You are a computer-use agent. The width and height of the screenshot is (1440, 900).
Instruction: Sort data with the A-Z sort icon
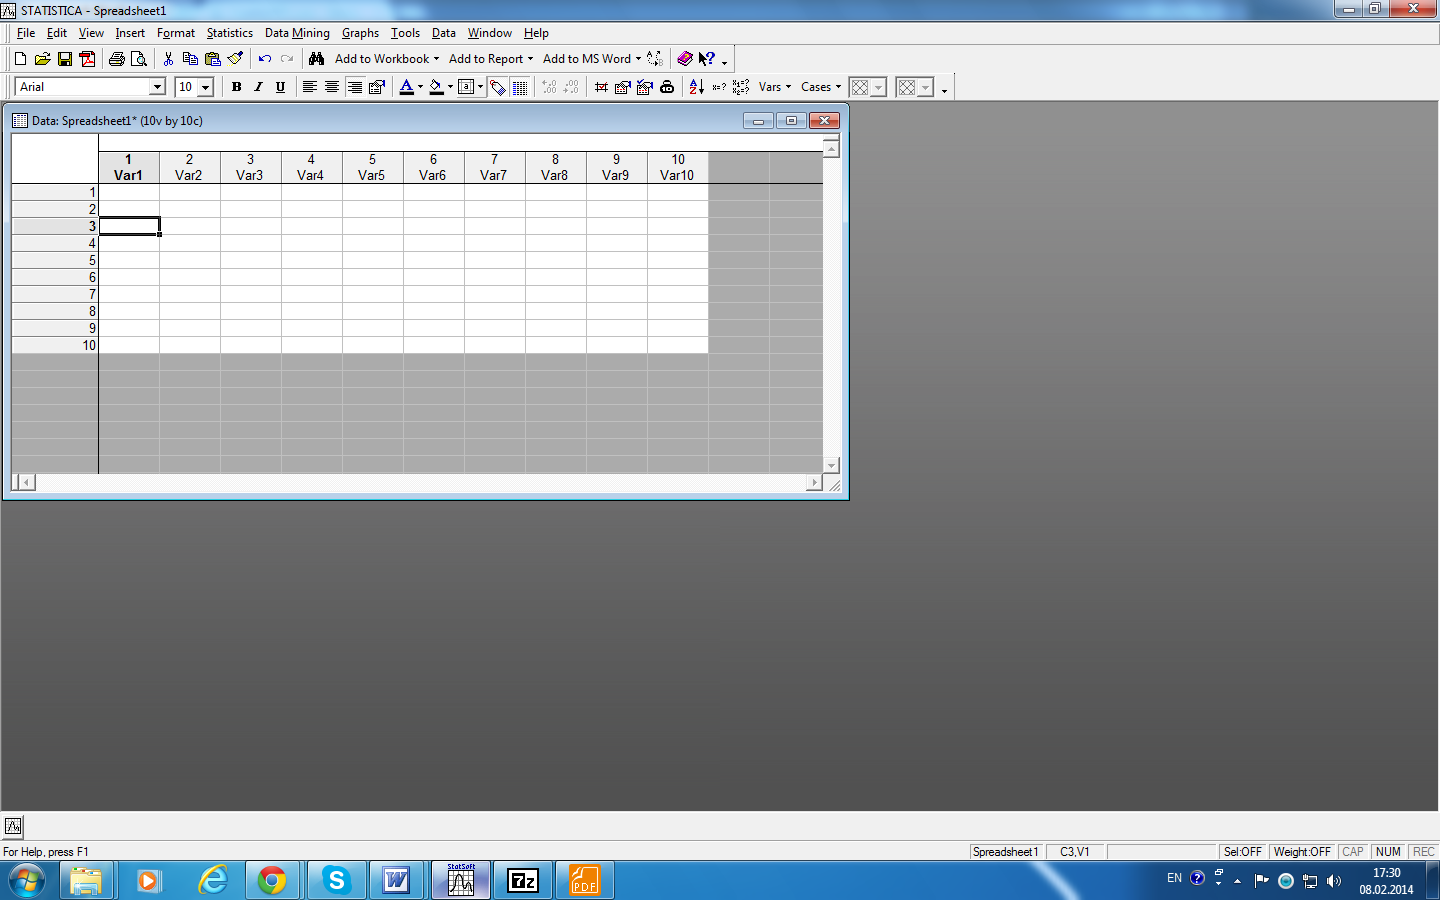point(697,87)
